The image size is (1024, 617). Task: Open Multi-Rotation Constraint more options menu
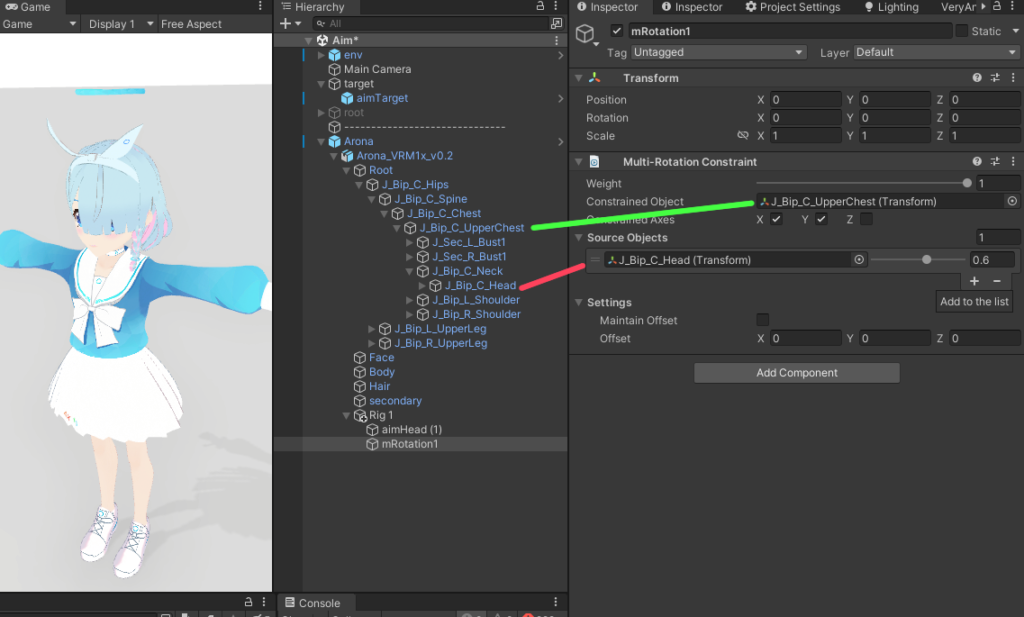click(x=1012, y=162)
